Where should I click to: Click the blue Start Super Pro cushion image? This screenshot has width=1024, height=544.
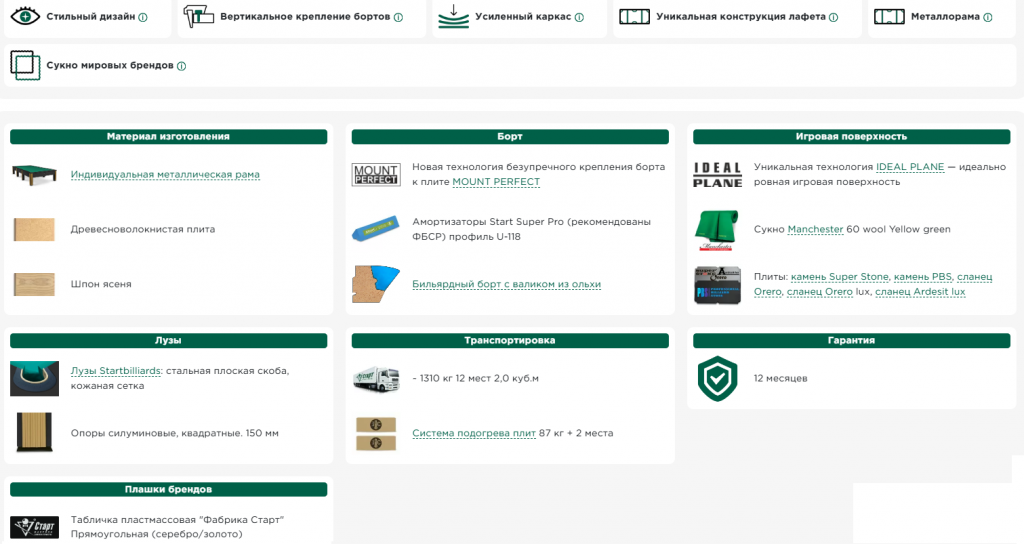click(376, 229)
